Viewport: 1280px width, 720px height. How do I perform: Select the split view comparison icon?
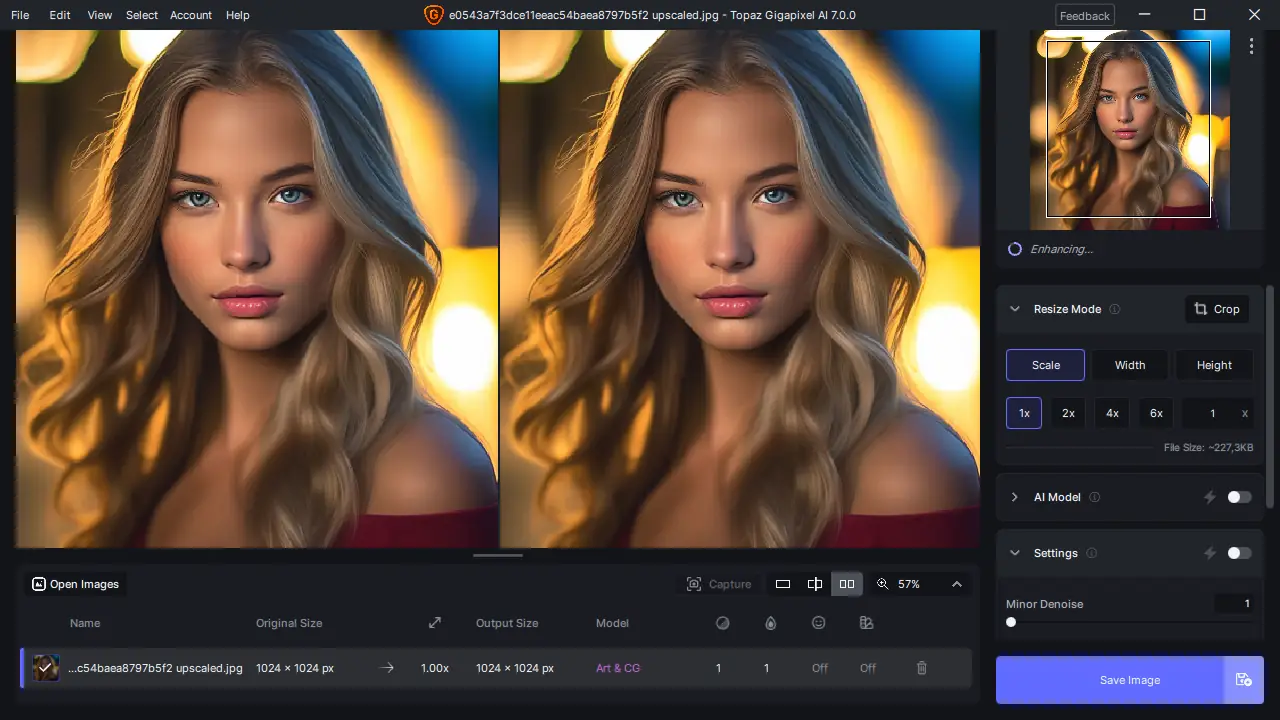[815, 583]
